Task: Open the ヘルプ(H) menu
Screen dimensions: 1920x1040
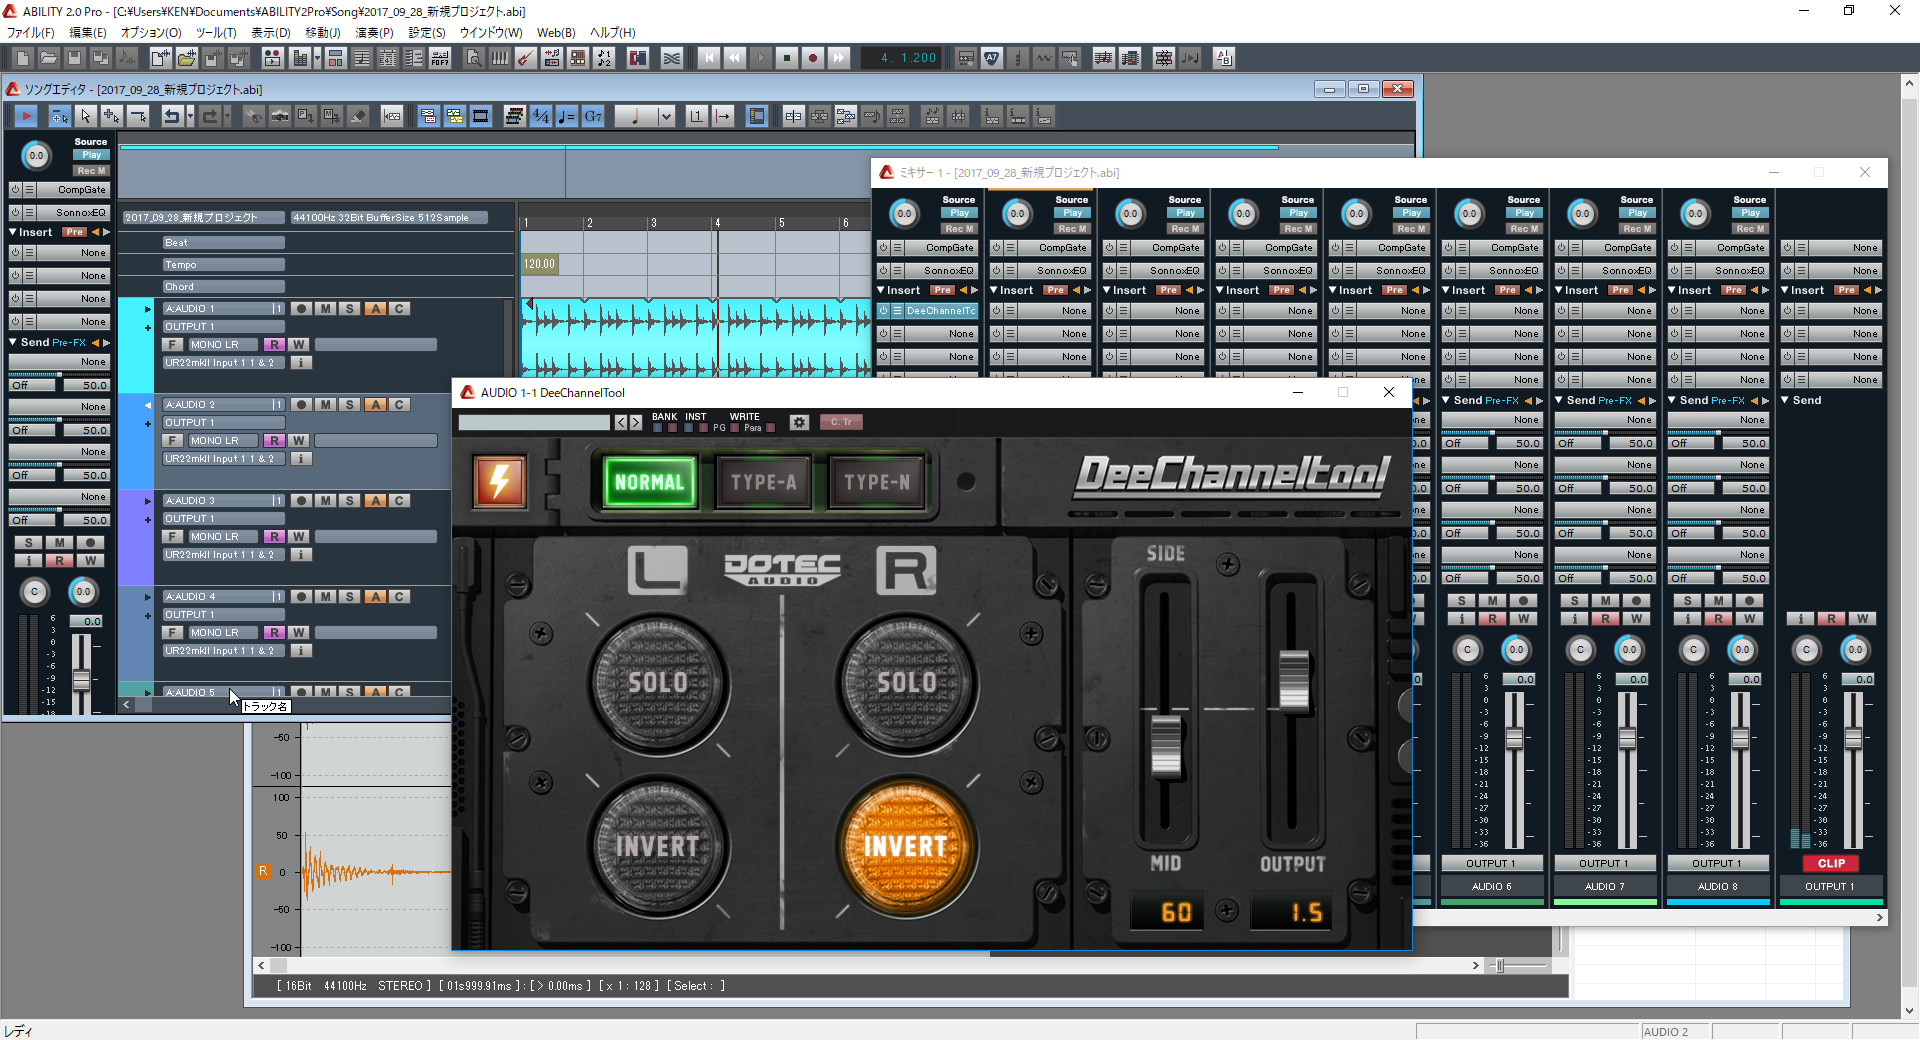Action: 612,32
